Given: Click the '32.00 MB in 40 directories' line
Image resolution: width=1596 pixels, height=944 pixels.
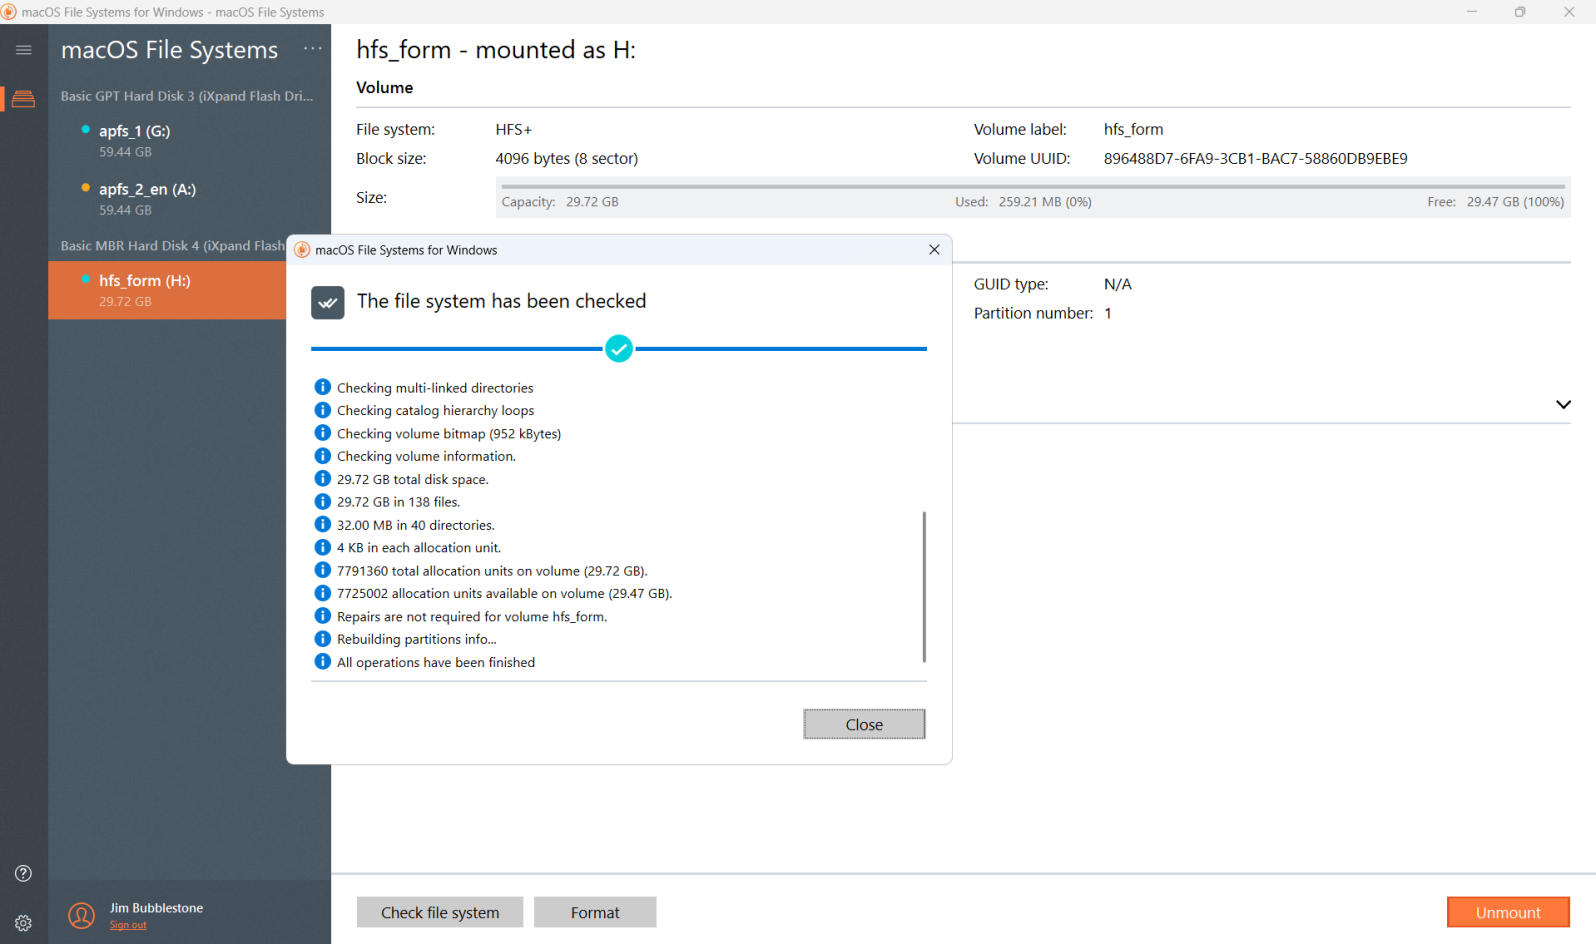Looking at the screenshot, I should pos(416,525).
